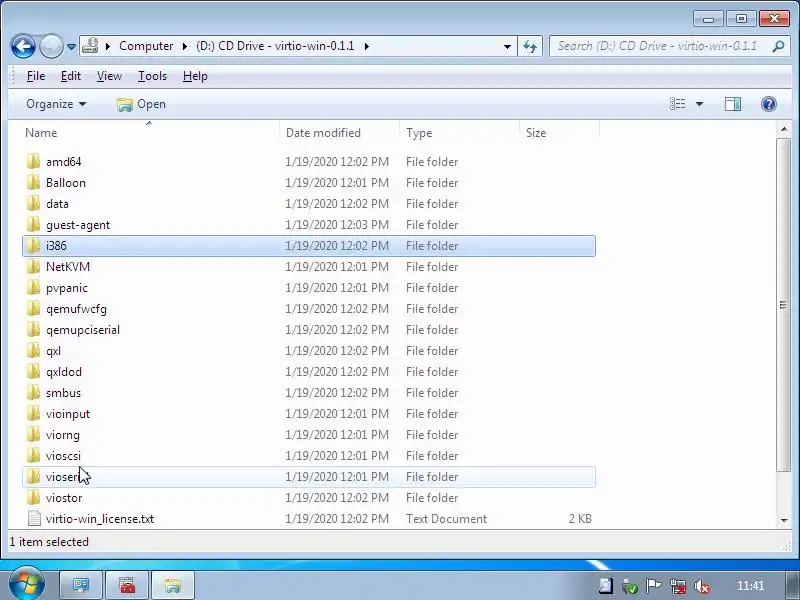Focus the Search CD Drive field

pos(661,46)
